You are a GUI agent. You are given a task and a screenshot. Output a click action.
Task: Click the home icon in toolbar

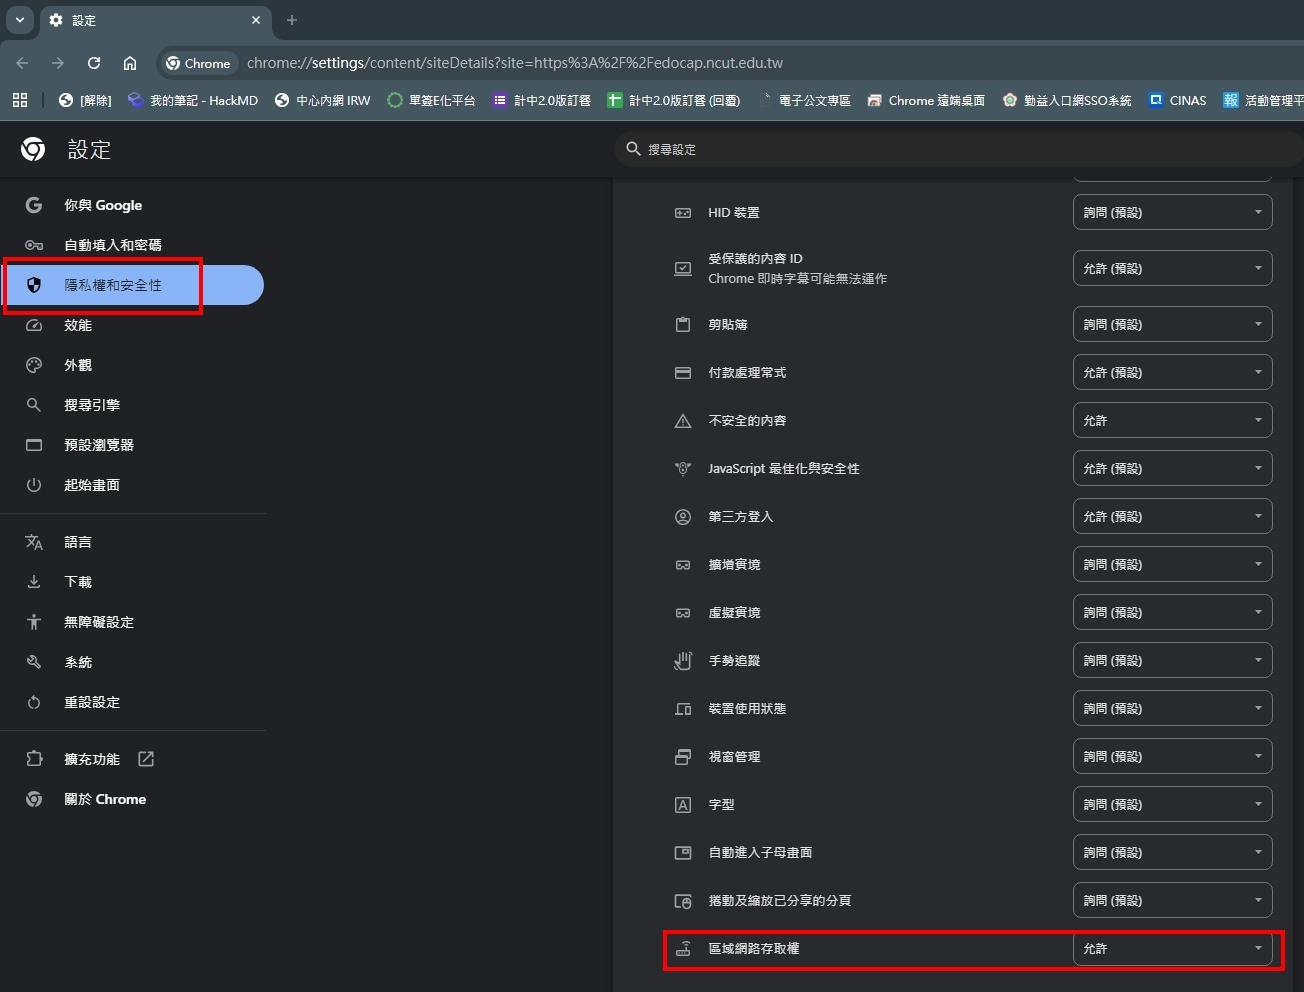(x=130, y=63)
